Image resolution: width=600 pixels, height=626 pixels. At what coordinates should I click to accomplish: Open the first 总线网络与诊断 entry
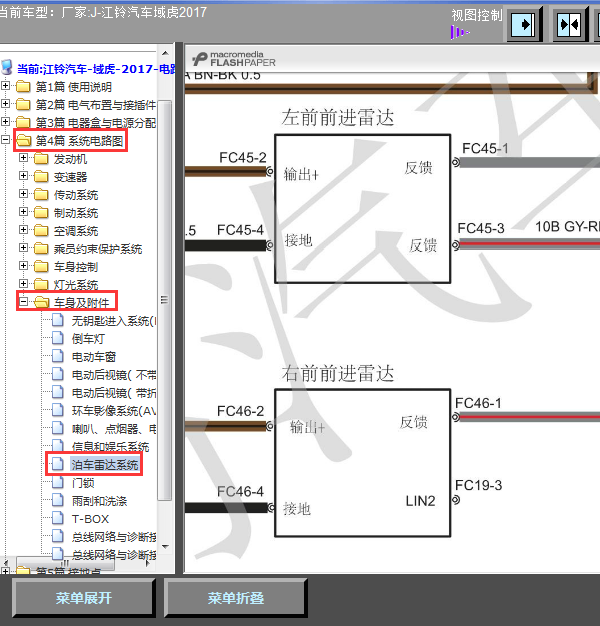coord(114,537)
